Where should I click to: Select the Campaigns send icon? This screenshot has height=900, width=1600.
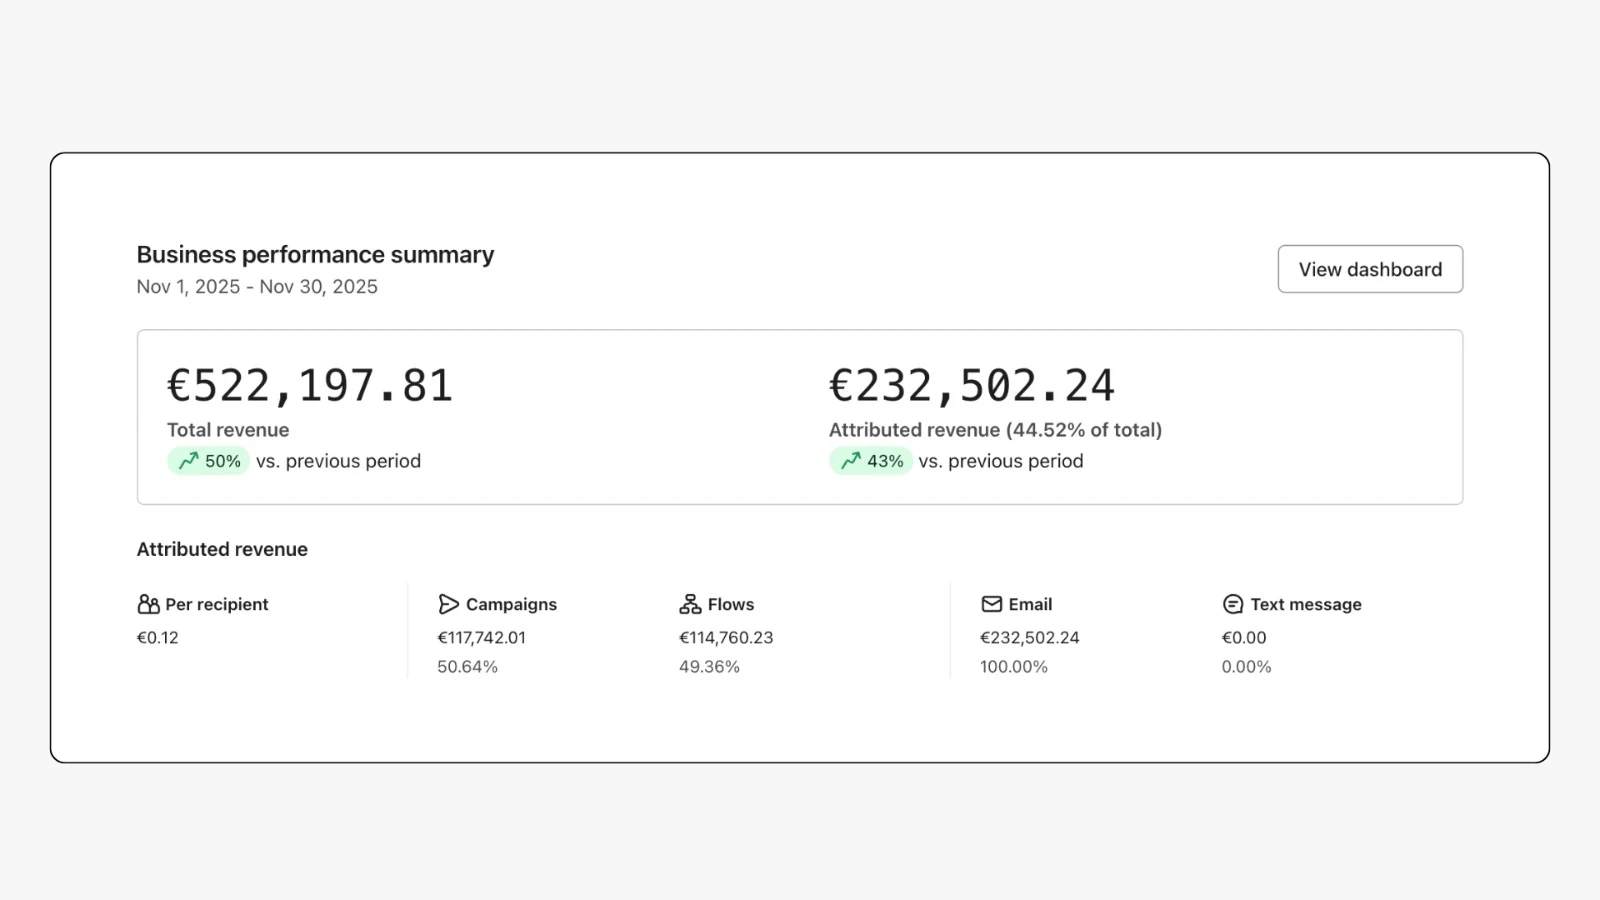click(x=449, y=604)
